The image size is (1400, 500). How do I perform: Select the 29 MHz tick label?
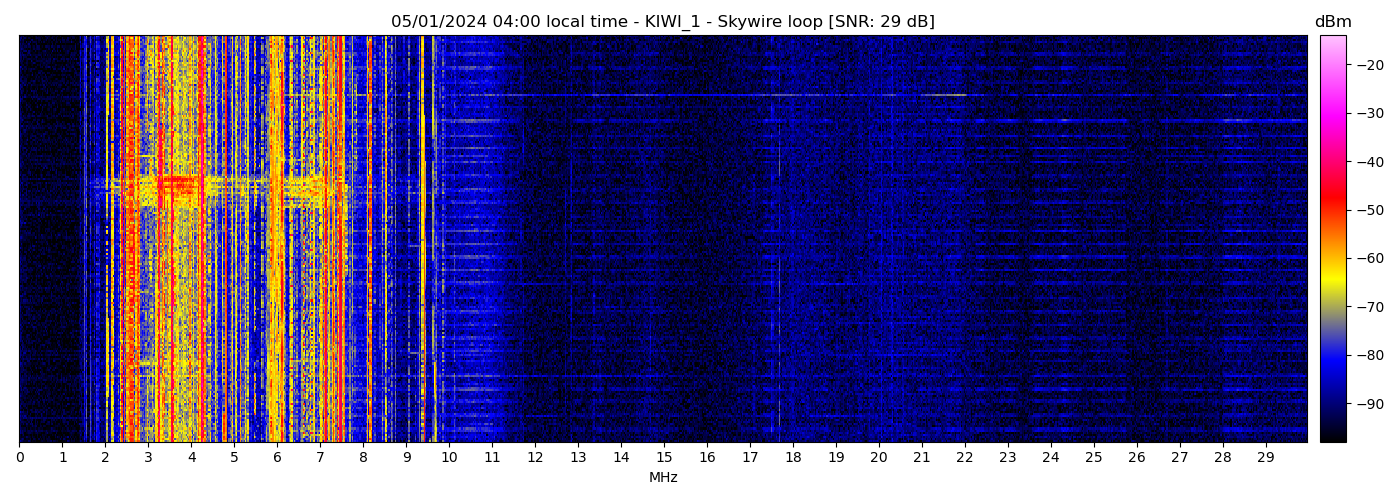(x=1265, y=457)
